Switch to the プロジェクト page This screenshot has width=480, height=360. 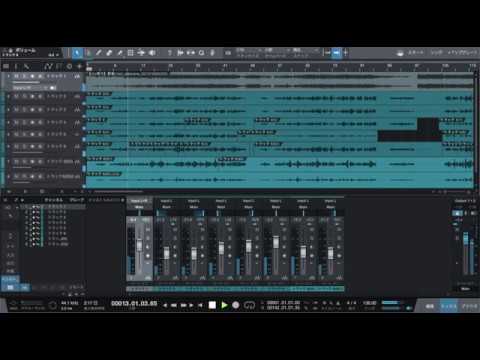coord(462,53)
